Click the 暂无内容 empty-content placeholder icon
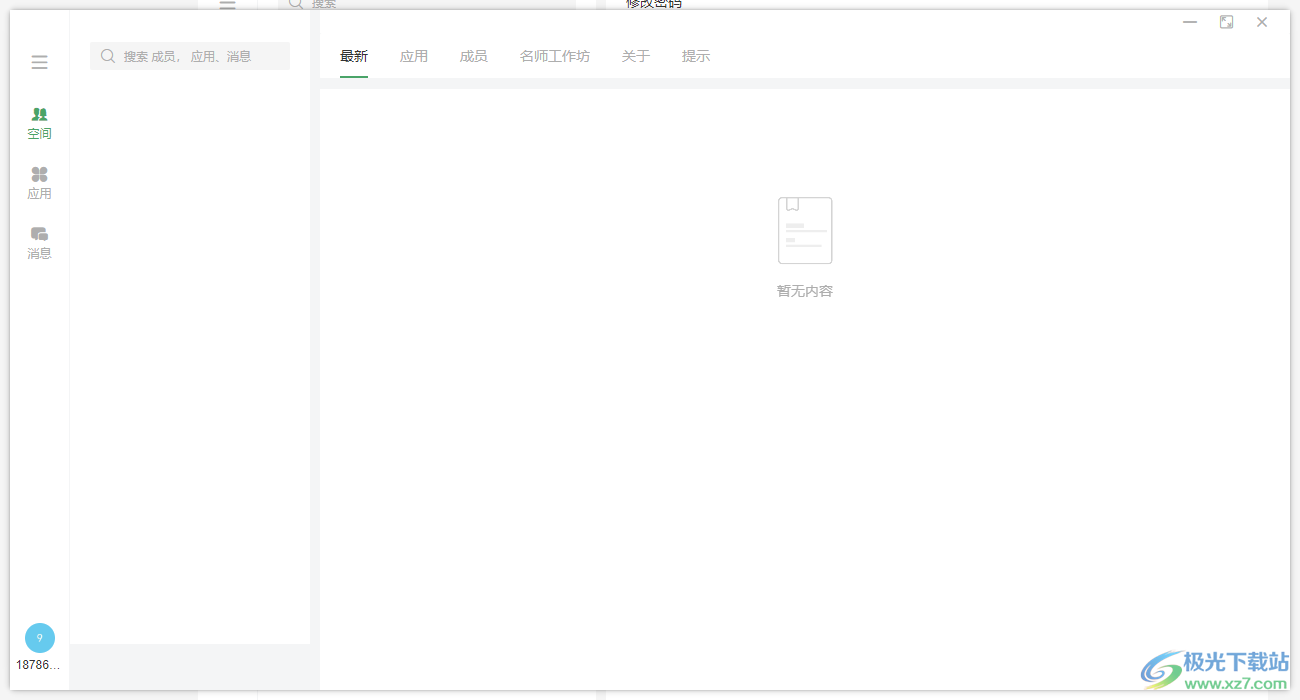The image size is (1300, 700). 804,230
